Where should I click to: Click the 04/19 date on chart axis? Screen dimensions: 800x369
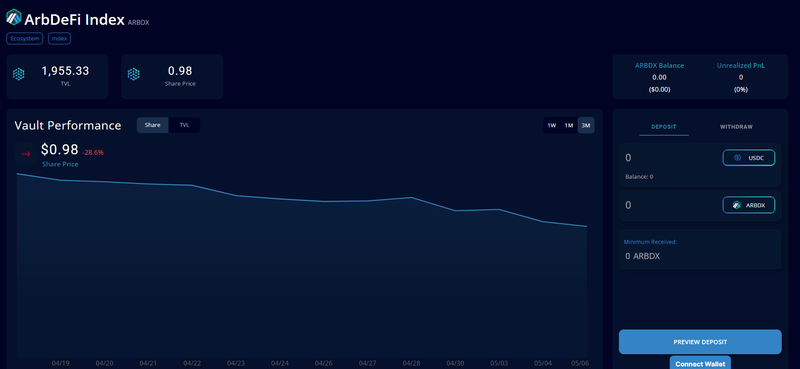click(61, 363)
